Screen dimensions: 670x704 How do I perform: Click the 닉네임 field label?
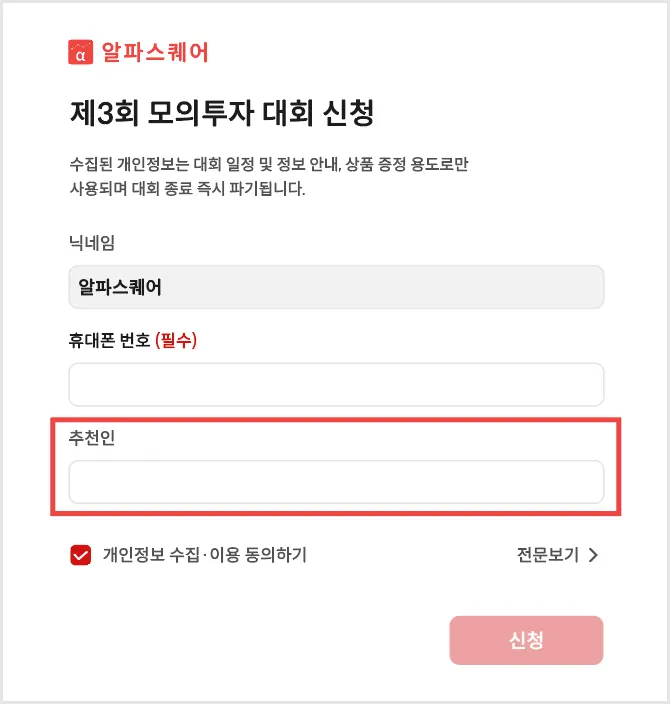pos(92,243)
